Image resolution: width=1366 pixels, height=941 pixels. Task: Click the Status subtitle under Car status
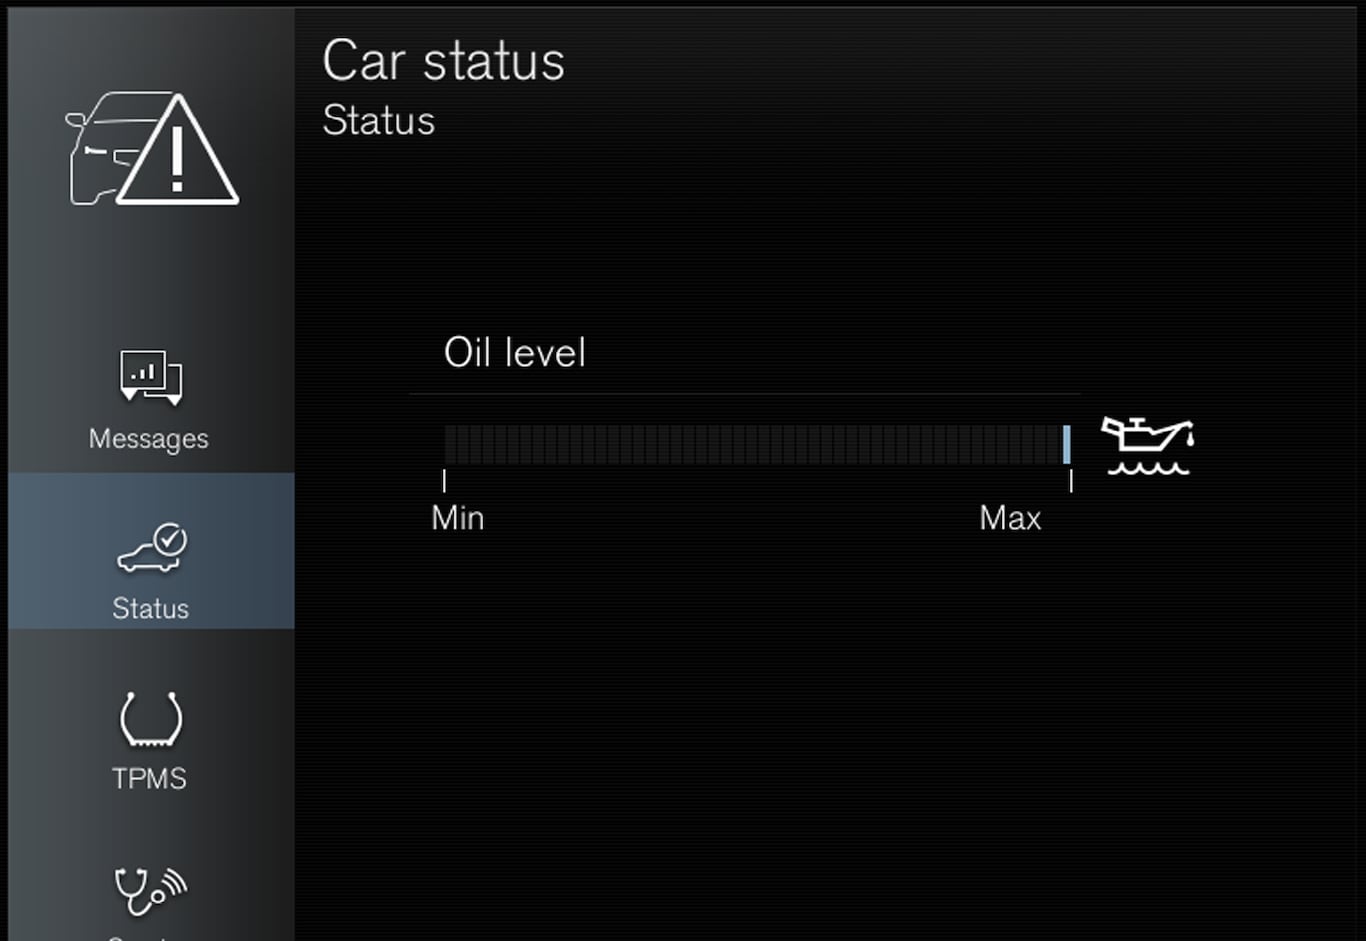point(378,121)
